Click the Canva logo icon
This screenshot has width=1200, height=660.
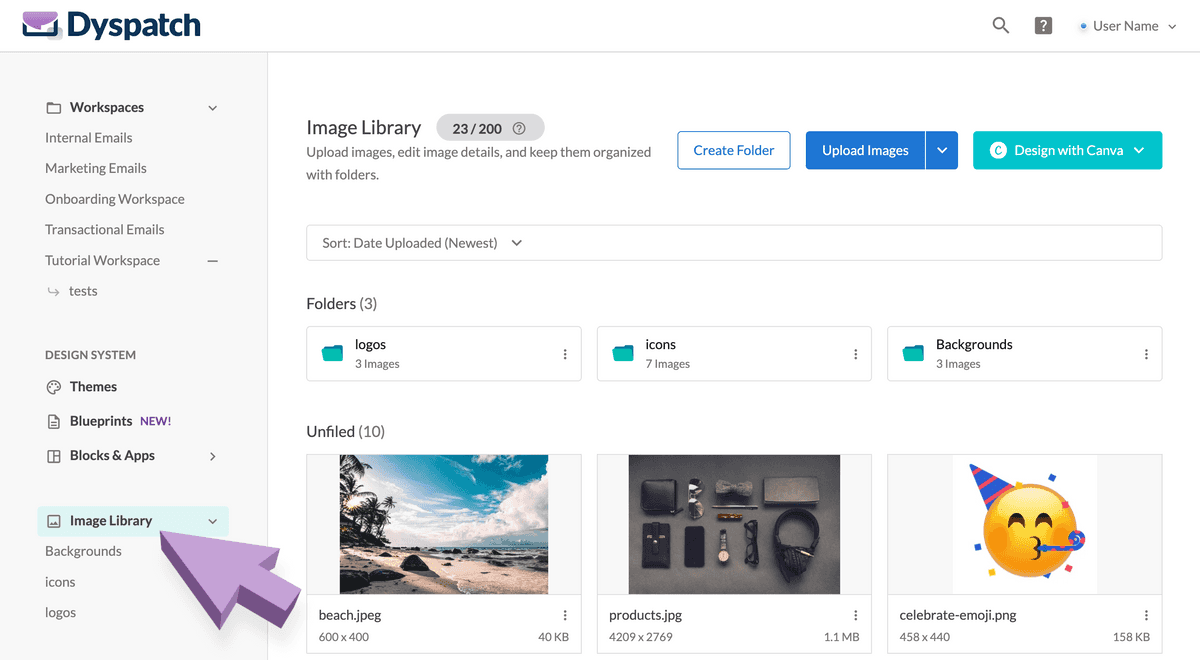997,150
